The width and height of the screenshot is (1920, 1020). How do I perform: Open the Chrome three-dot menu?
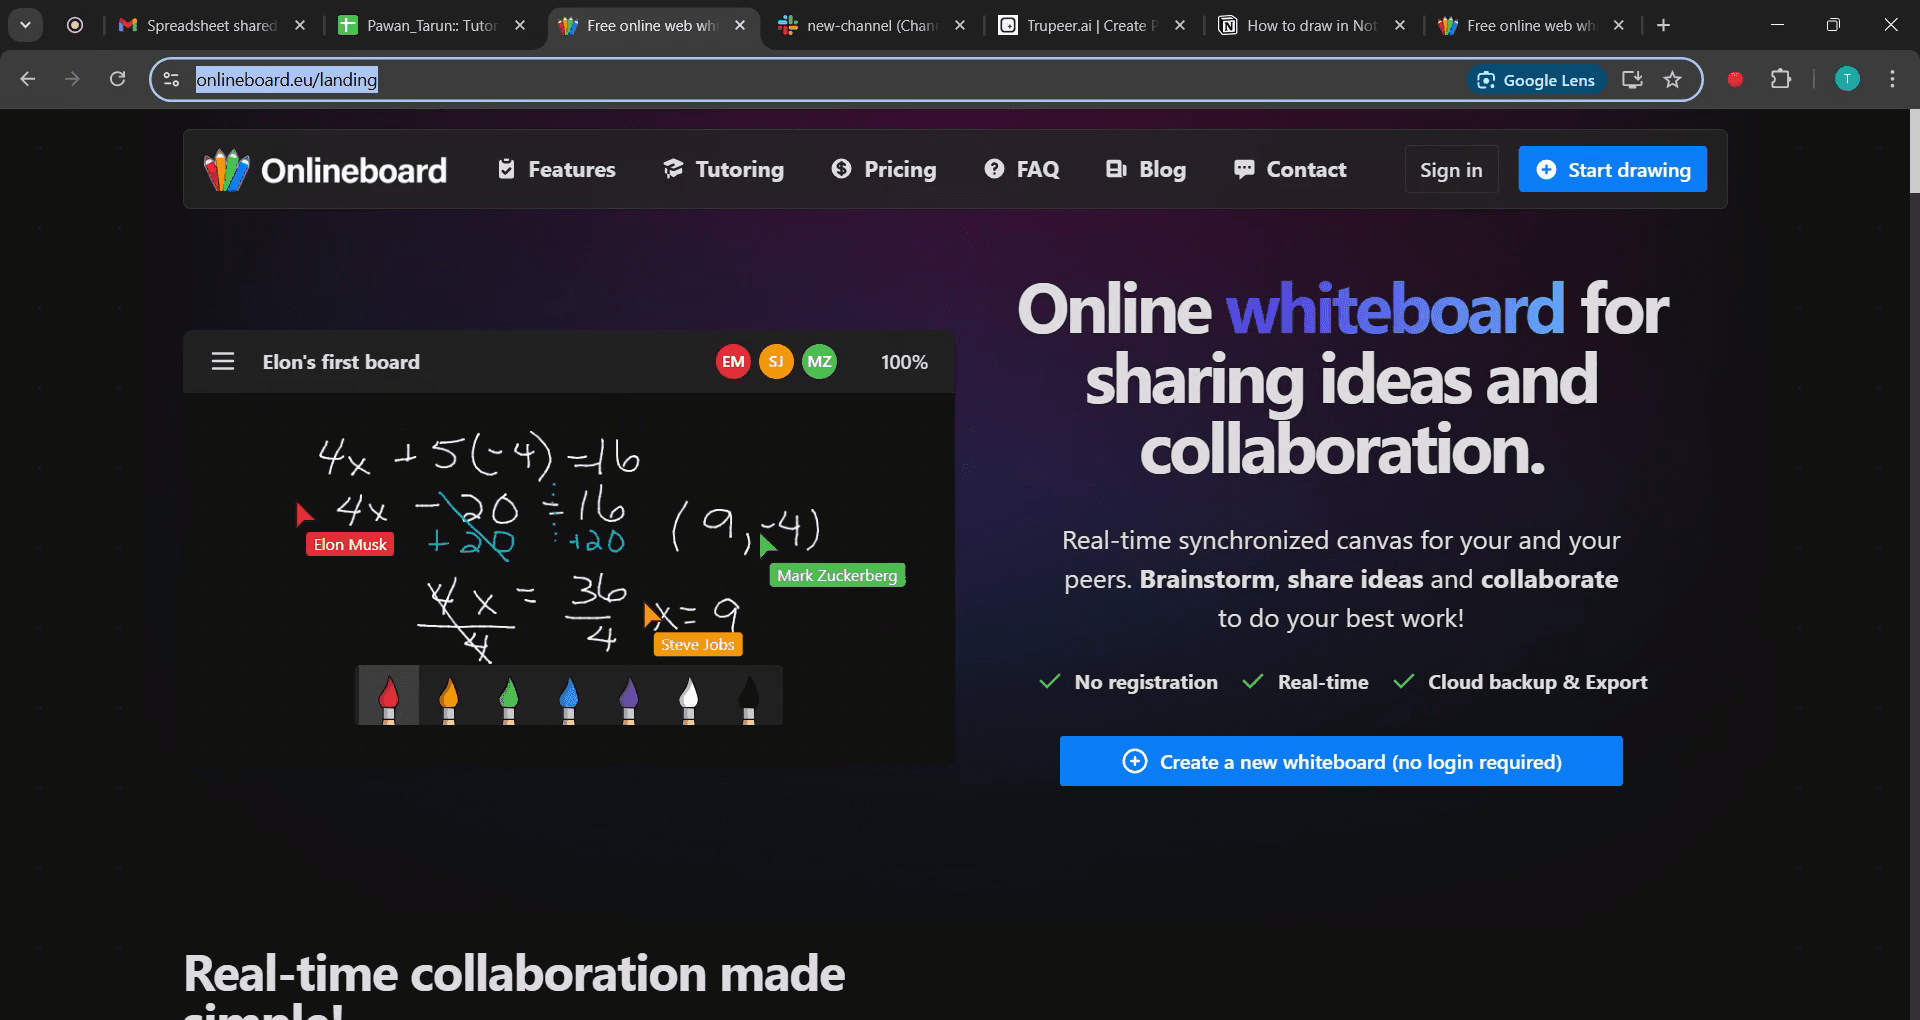click(1892, 79)
